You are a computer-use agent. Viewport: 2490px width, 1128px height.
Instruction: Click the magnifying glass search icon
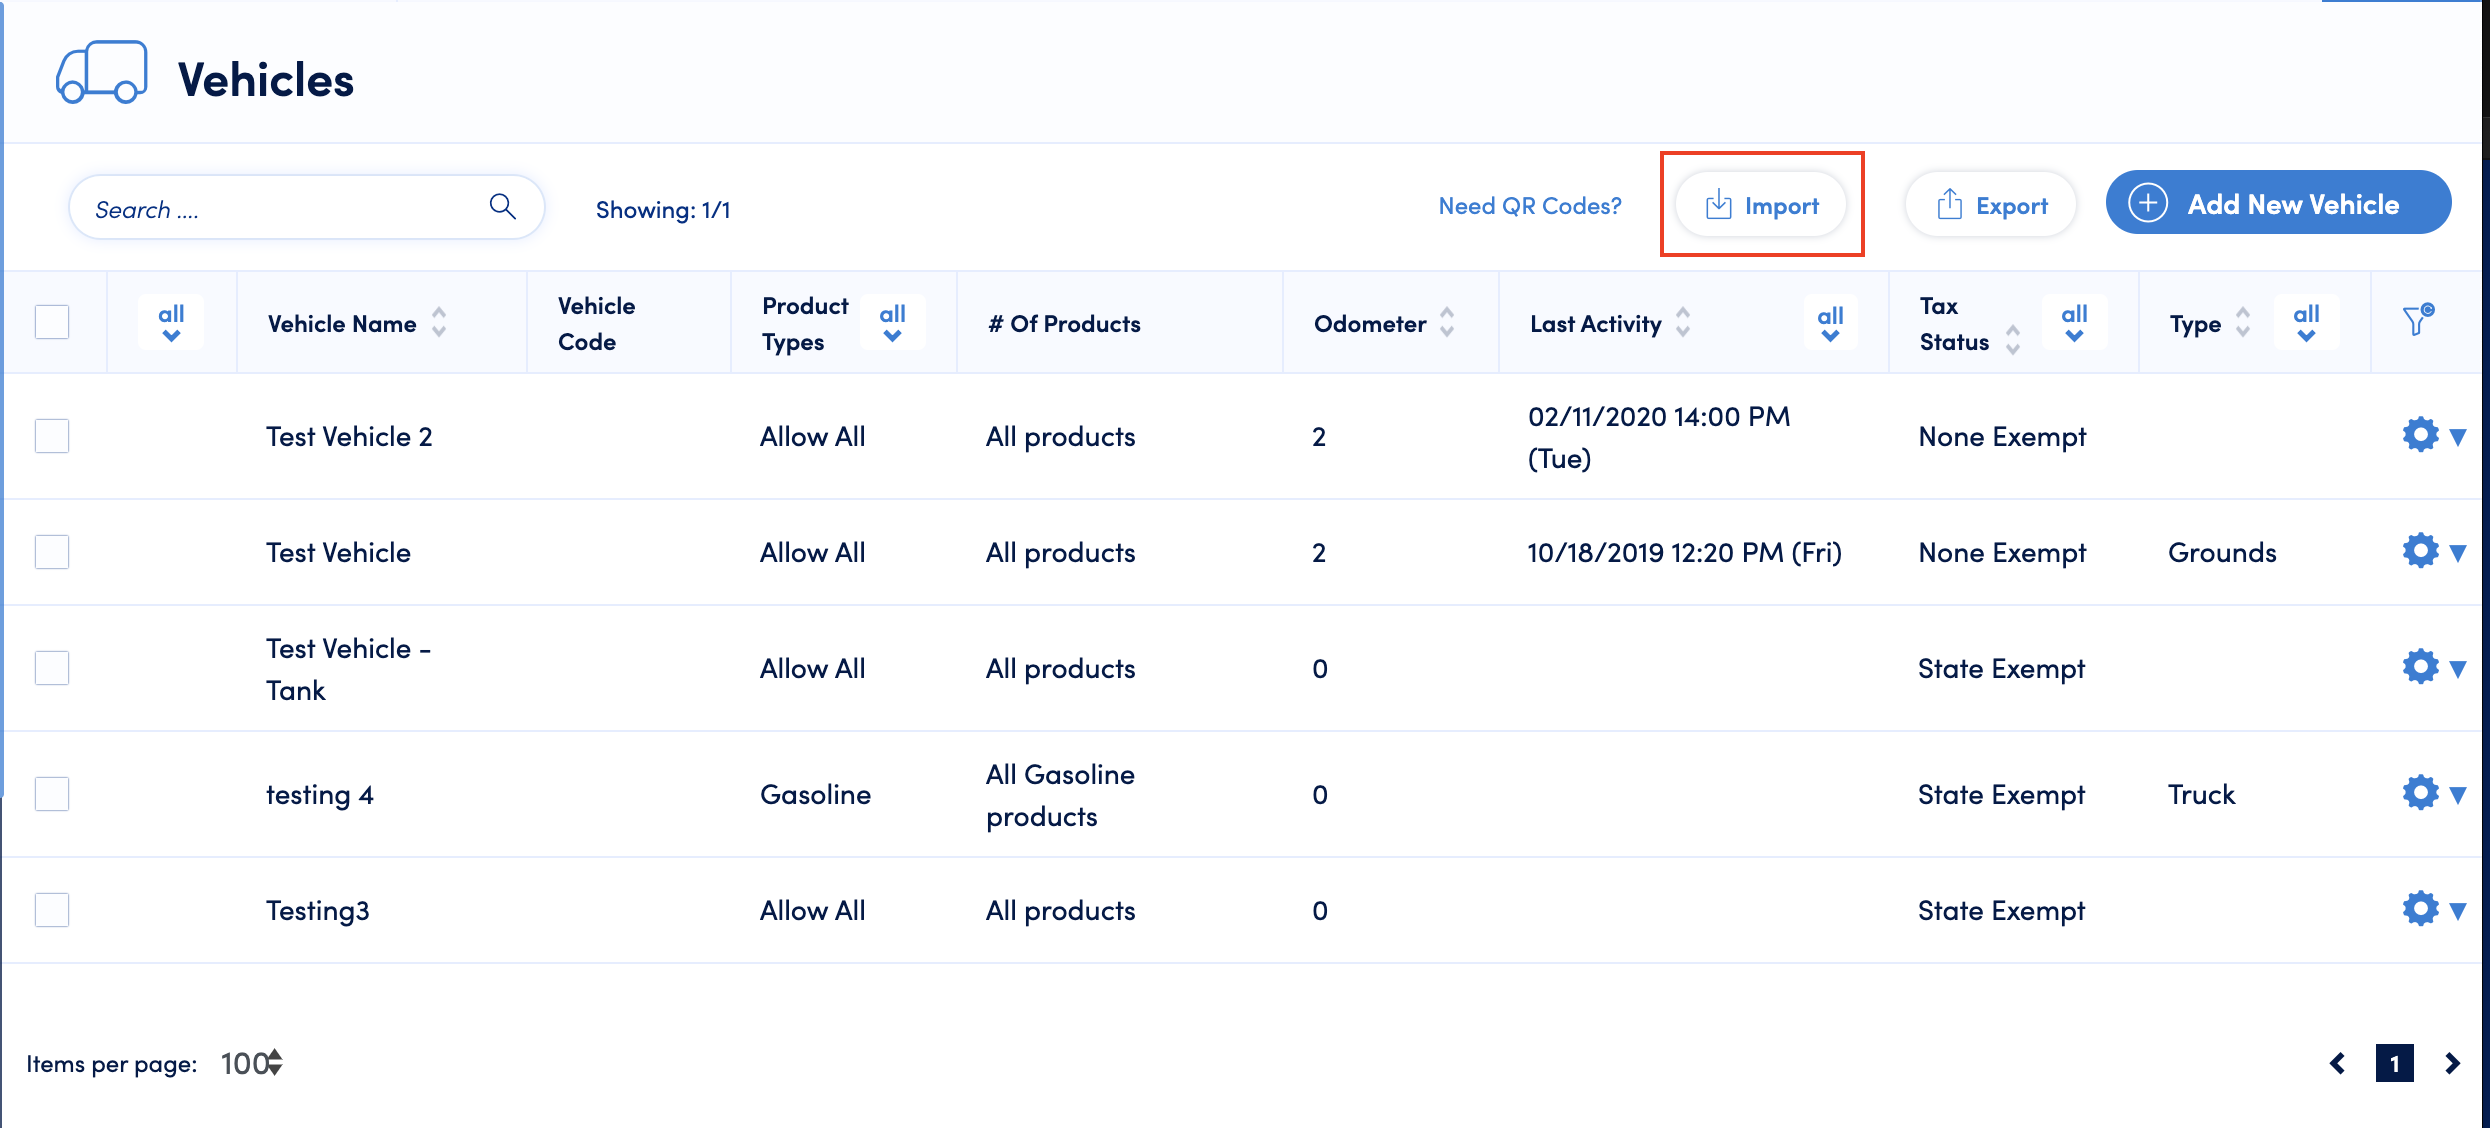point(503,207)
